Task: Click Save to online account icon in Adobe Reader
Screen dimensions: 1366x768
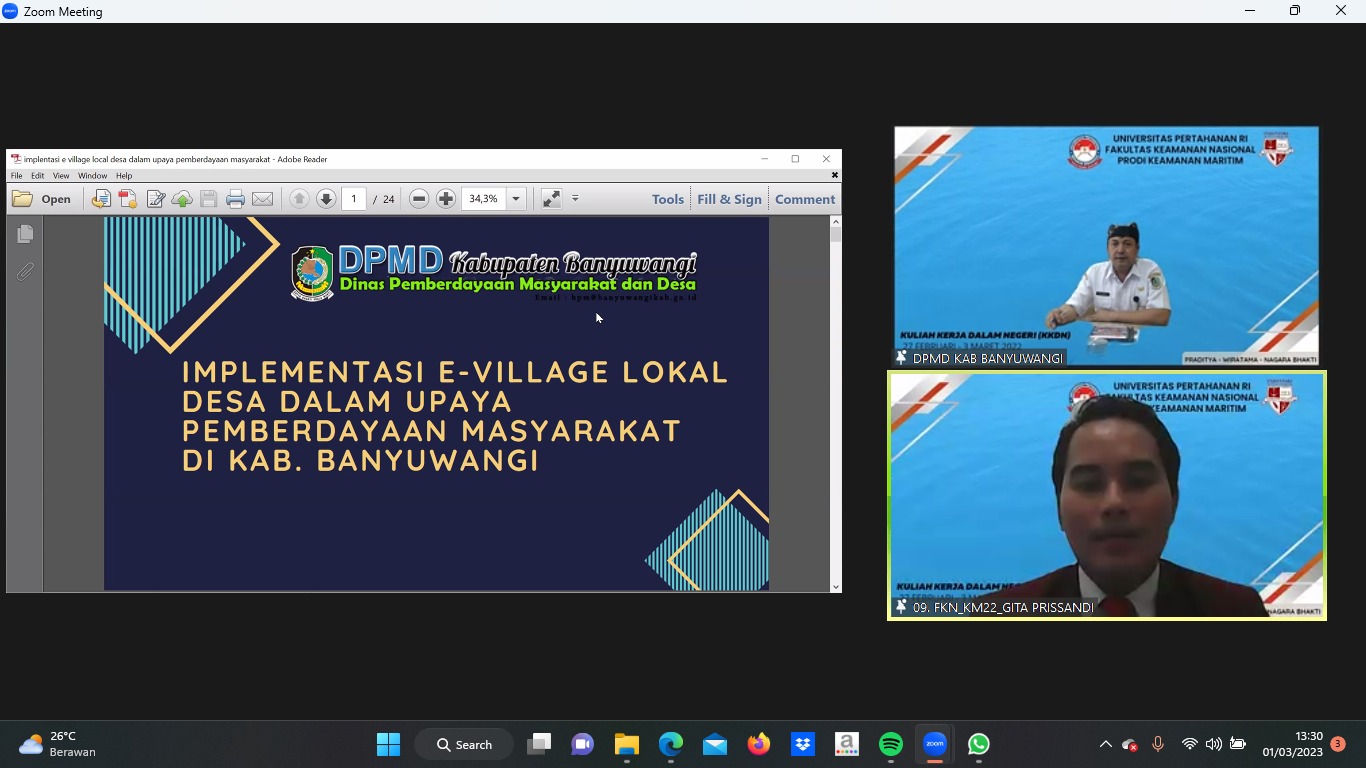Action: [x=101, y=199]
